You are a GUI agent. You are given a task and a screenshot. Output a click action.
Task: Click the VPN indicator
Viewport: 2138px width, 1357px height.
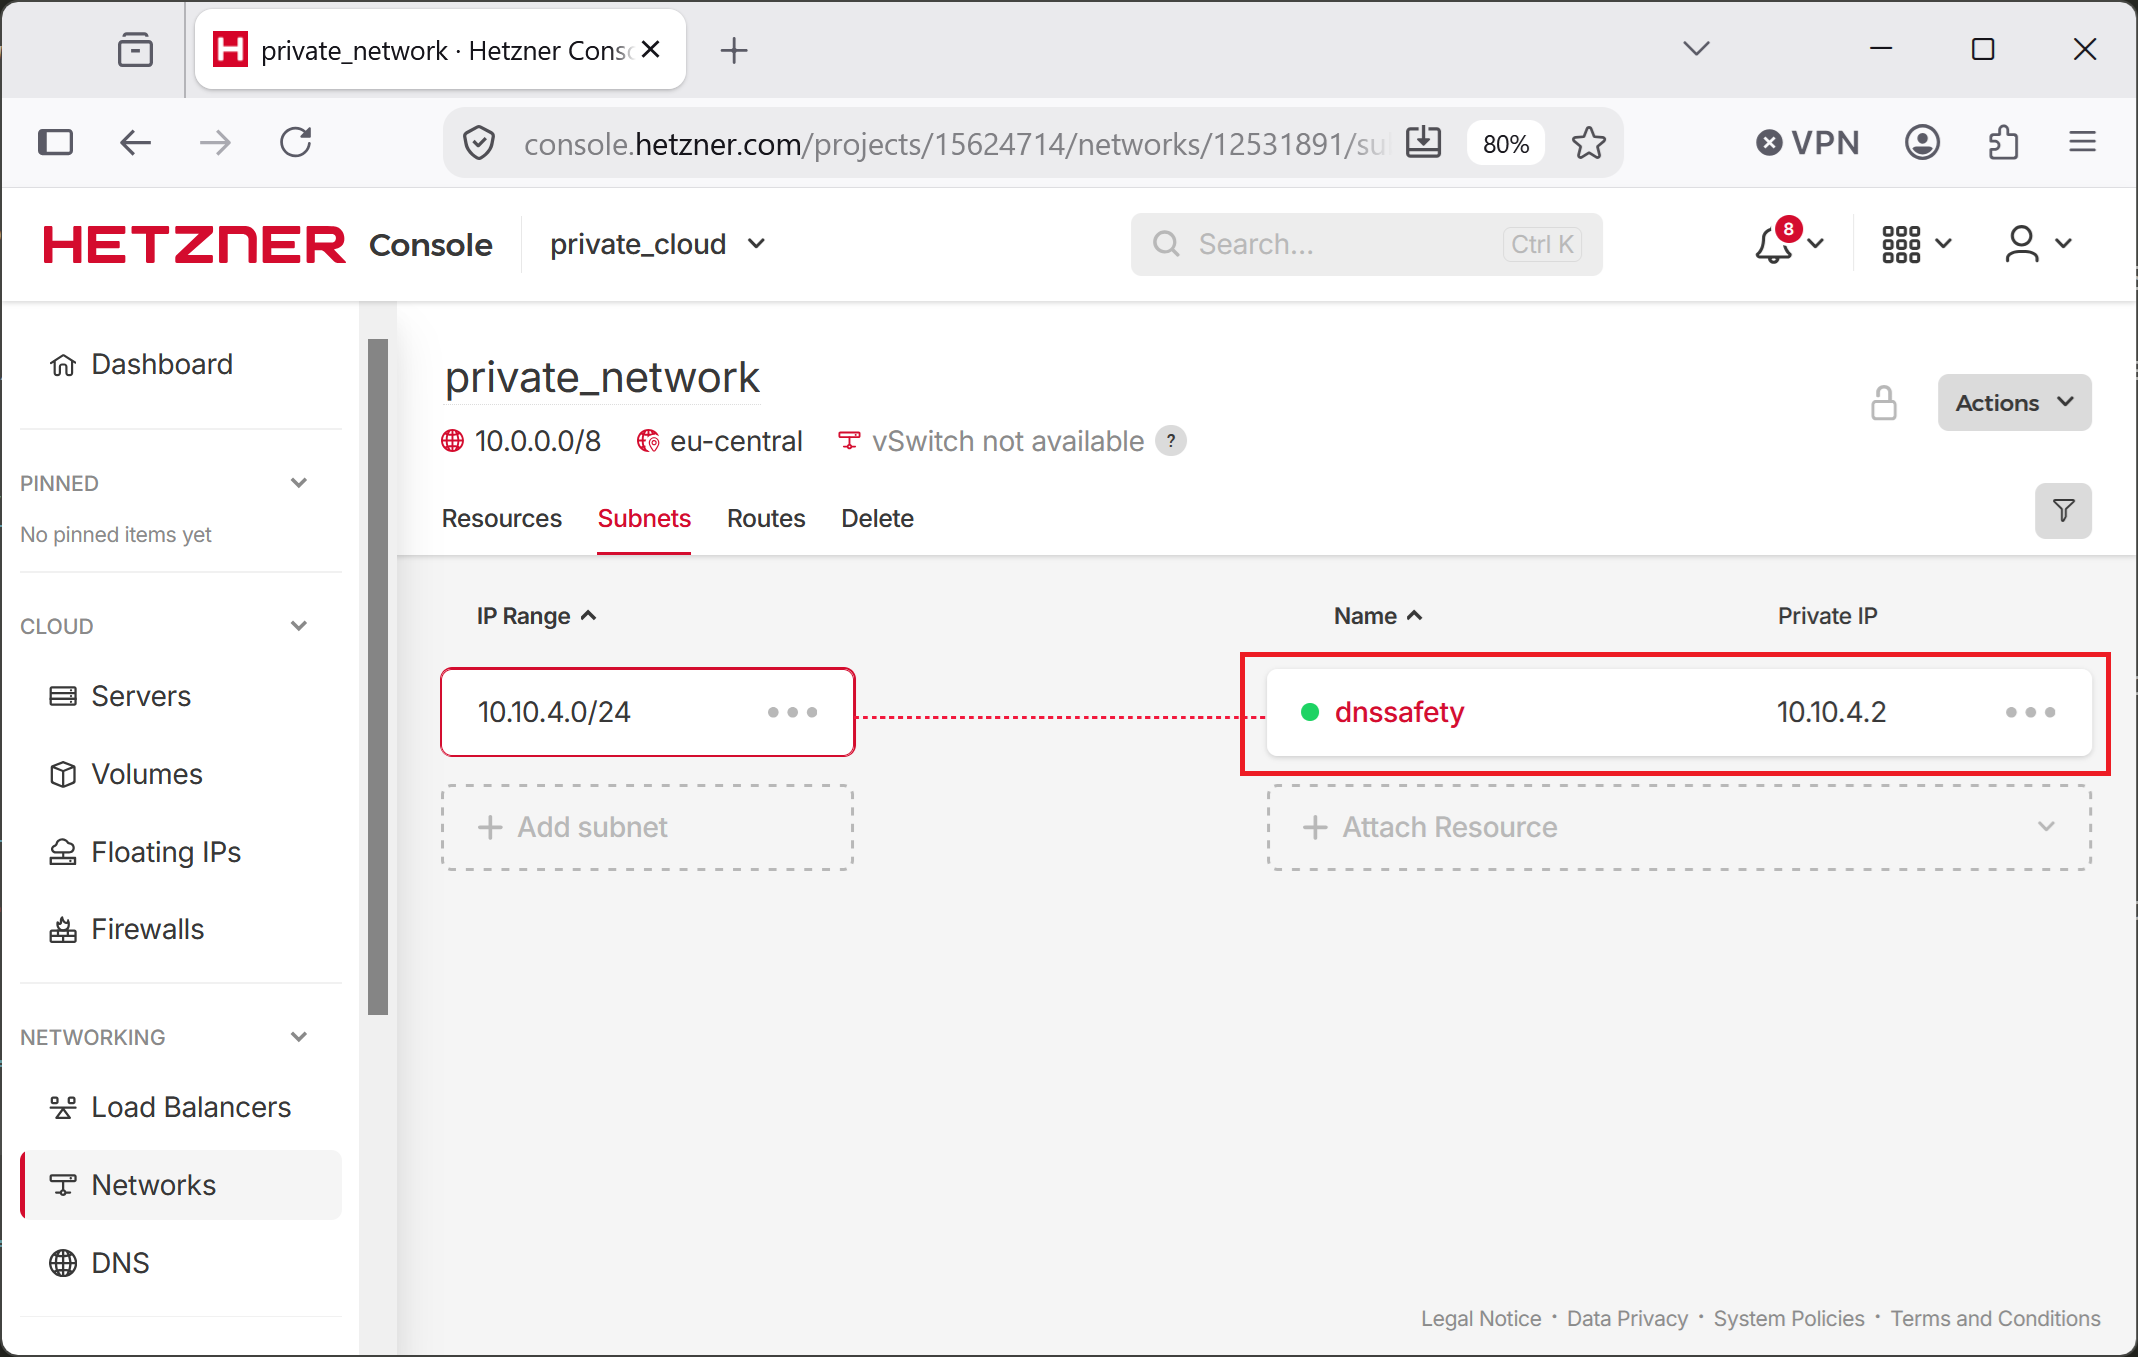pos(1807,143)
